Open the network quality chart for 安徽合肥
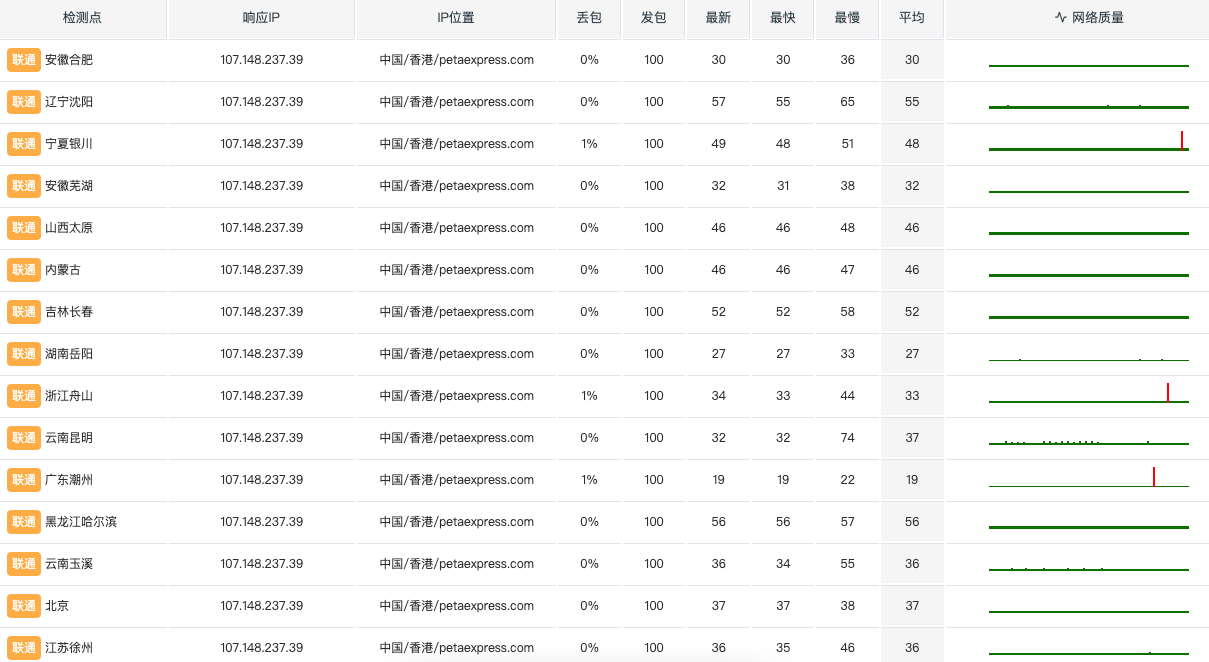Screen dimensions: 1209x662 [1089, 60]
